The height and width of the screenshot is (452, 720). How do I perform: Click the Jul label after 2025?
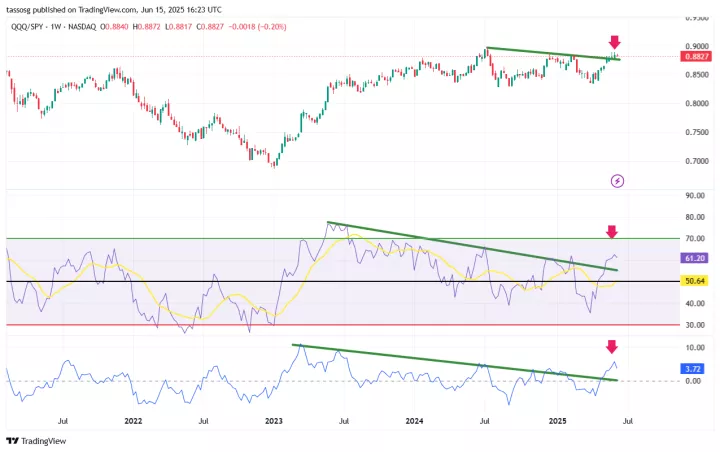pyautogui.click(x=628, y=421)
